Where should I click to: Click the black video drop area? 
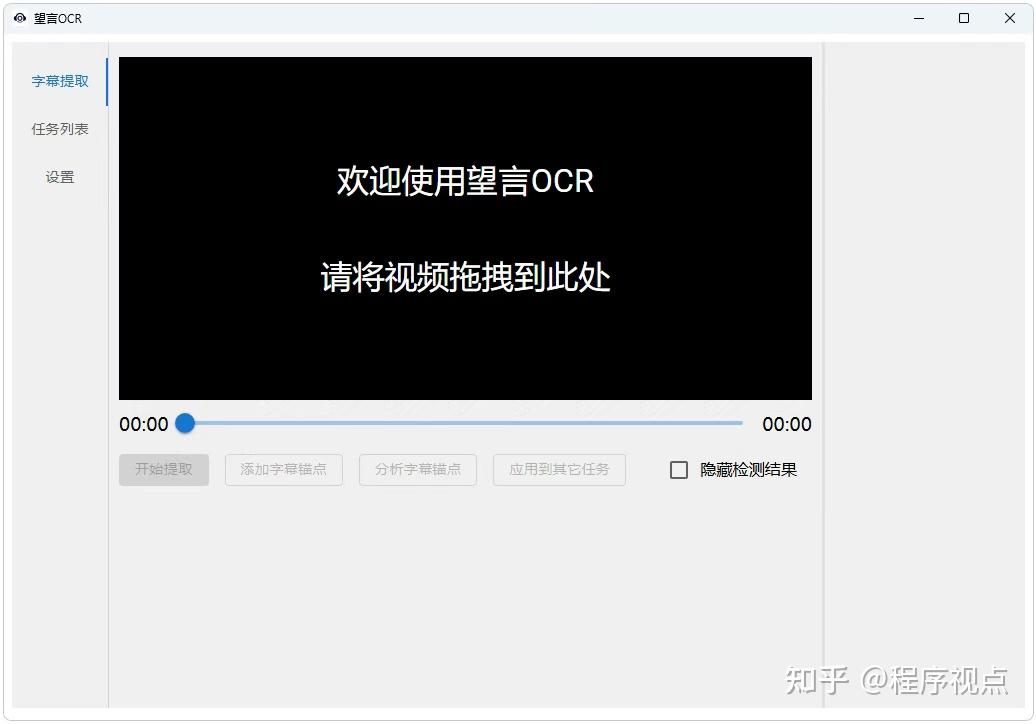coord(465,350)
